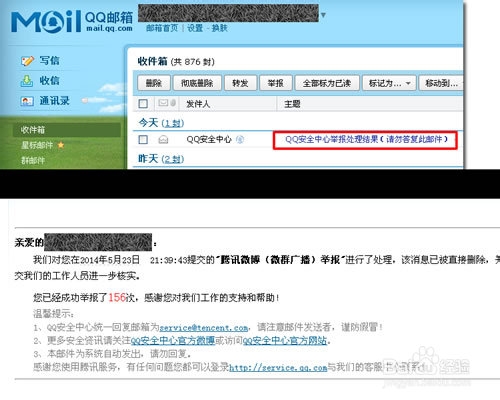Click the 举报 button
This screenshot has height=400, width=500.
pyautogui.click(x=276, y=83)
